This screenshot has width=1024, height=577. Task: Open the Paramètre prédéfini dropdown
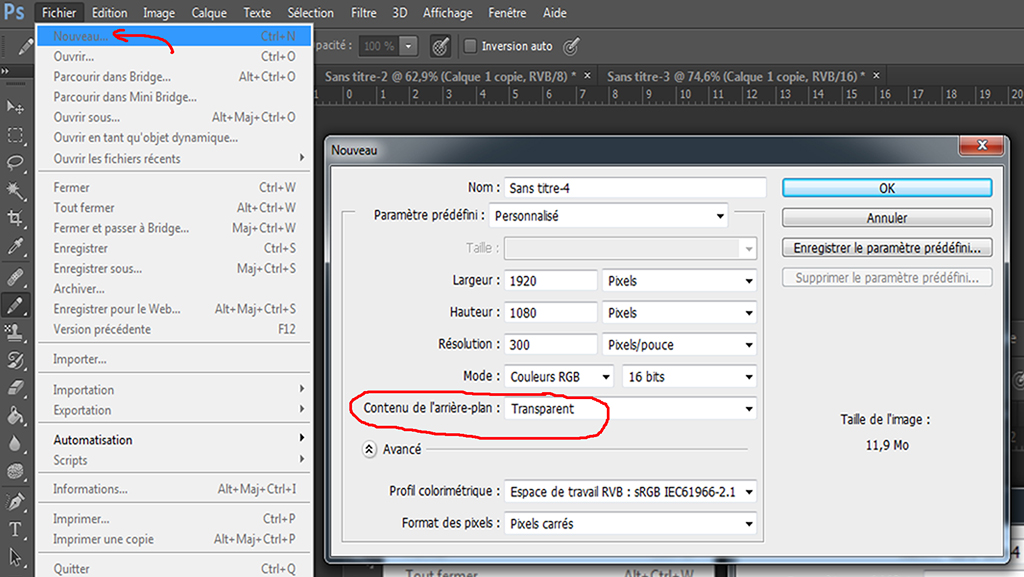608,216
